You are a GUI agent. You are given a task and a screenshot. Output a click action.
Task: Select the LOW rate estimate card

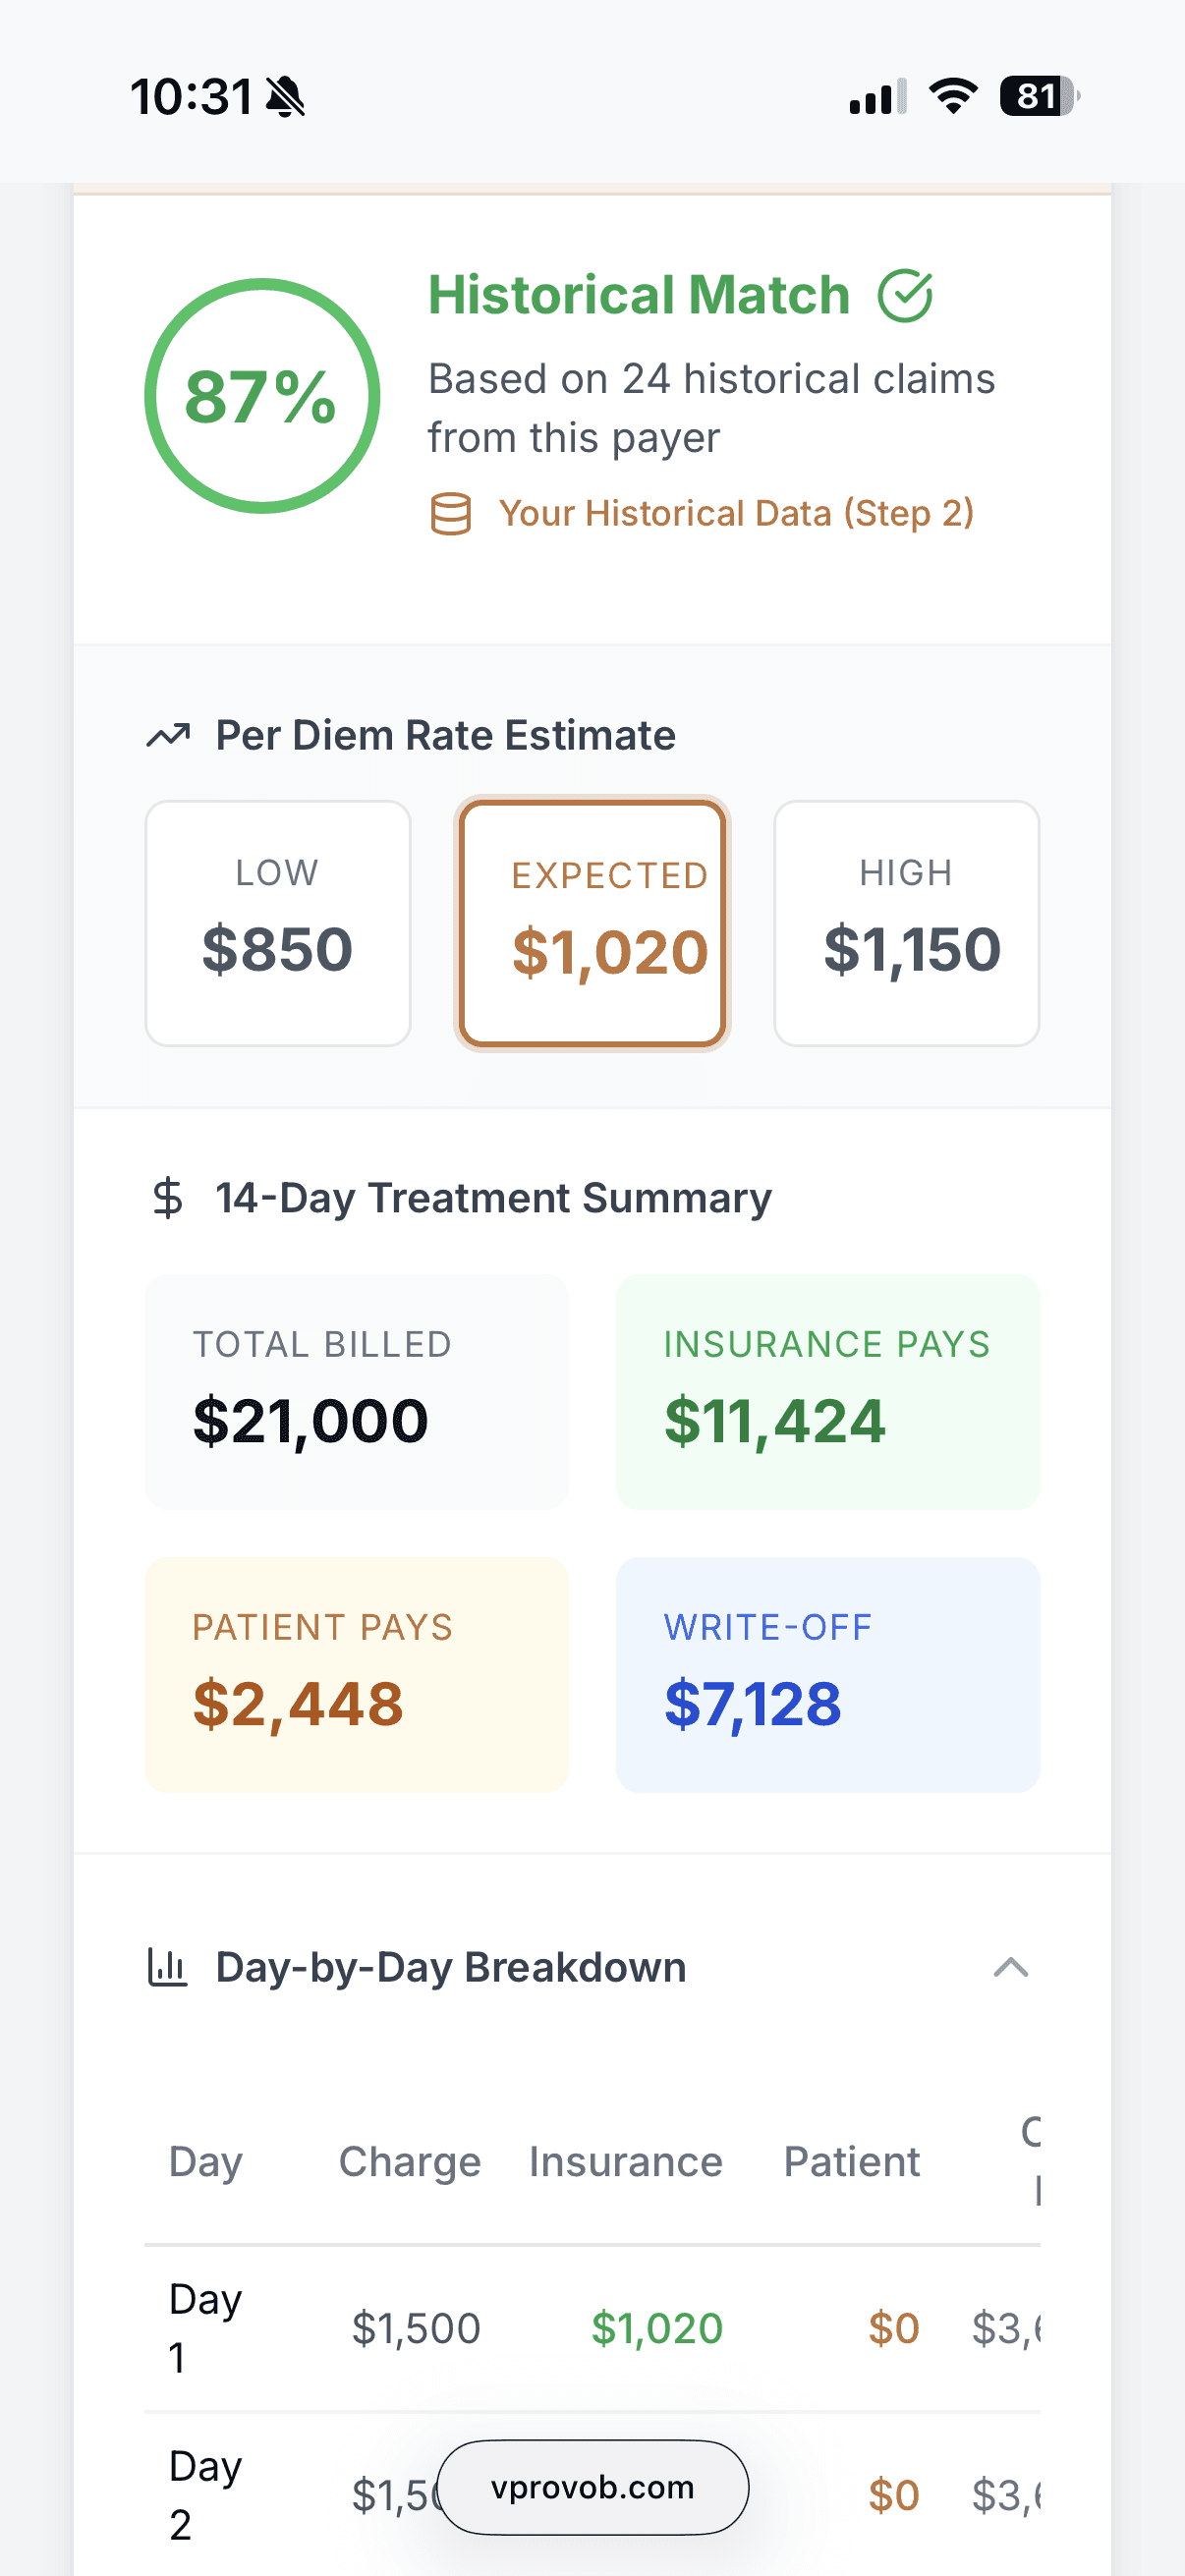click(x=277, y=921)
